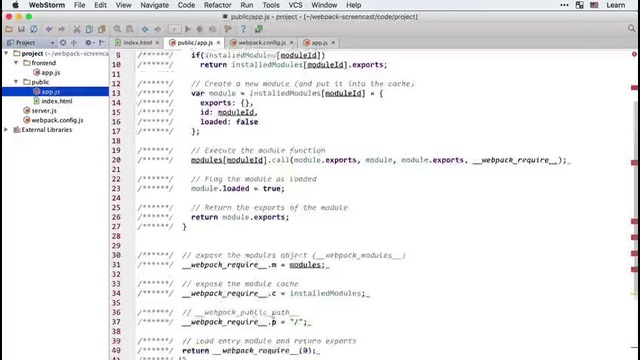Click the error indicator atop the editor stripe

pos(634,54)
